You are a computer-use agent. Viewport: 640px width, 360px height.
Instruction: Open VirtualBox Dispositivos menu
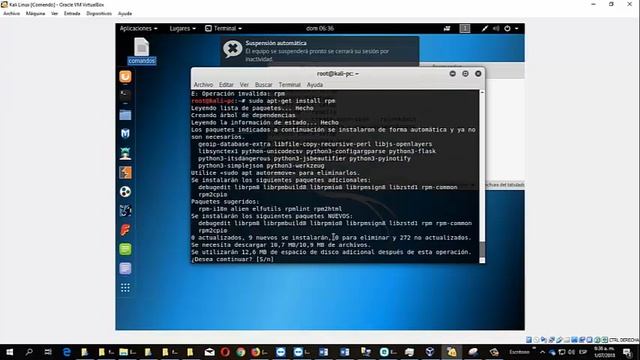99,13
